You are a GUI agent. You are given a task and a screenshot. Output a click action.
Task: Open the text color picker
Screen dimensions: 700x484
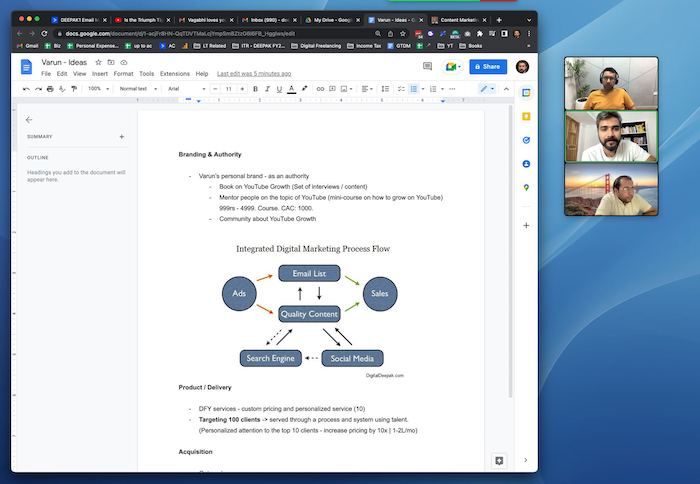pos(291,89)
